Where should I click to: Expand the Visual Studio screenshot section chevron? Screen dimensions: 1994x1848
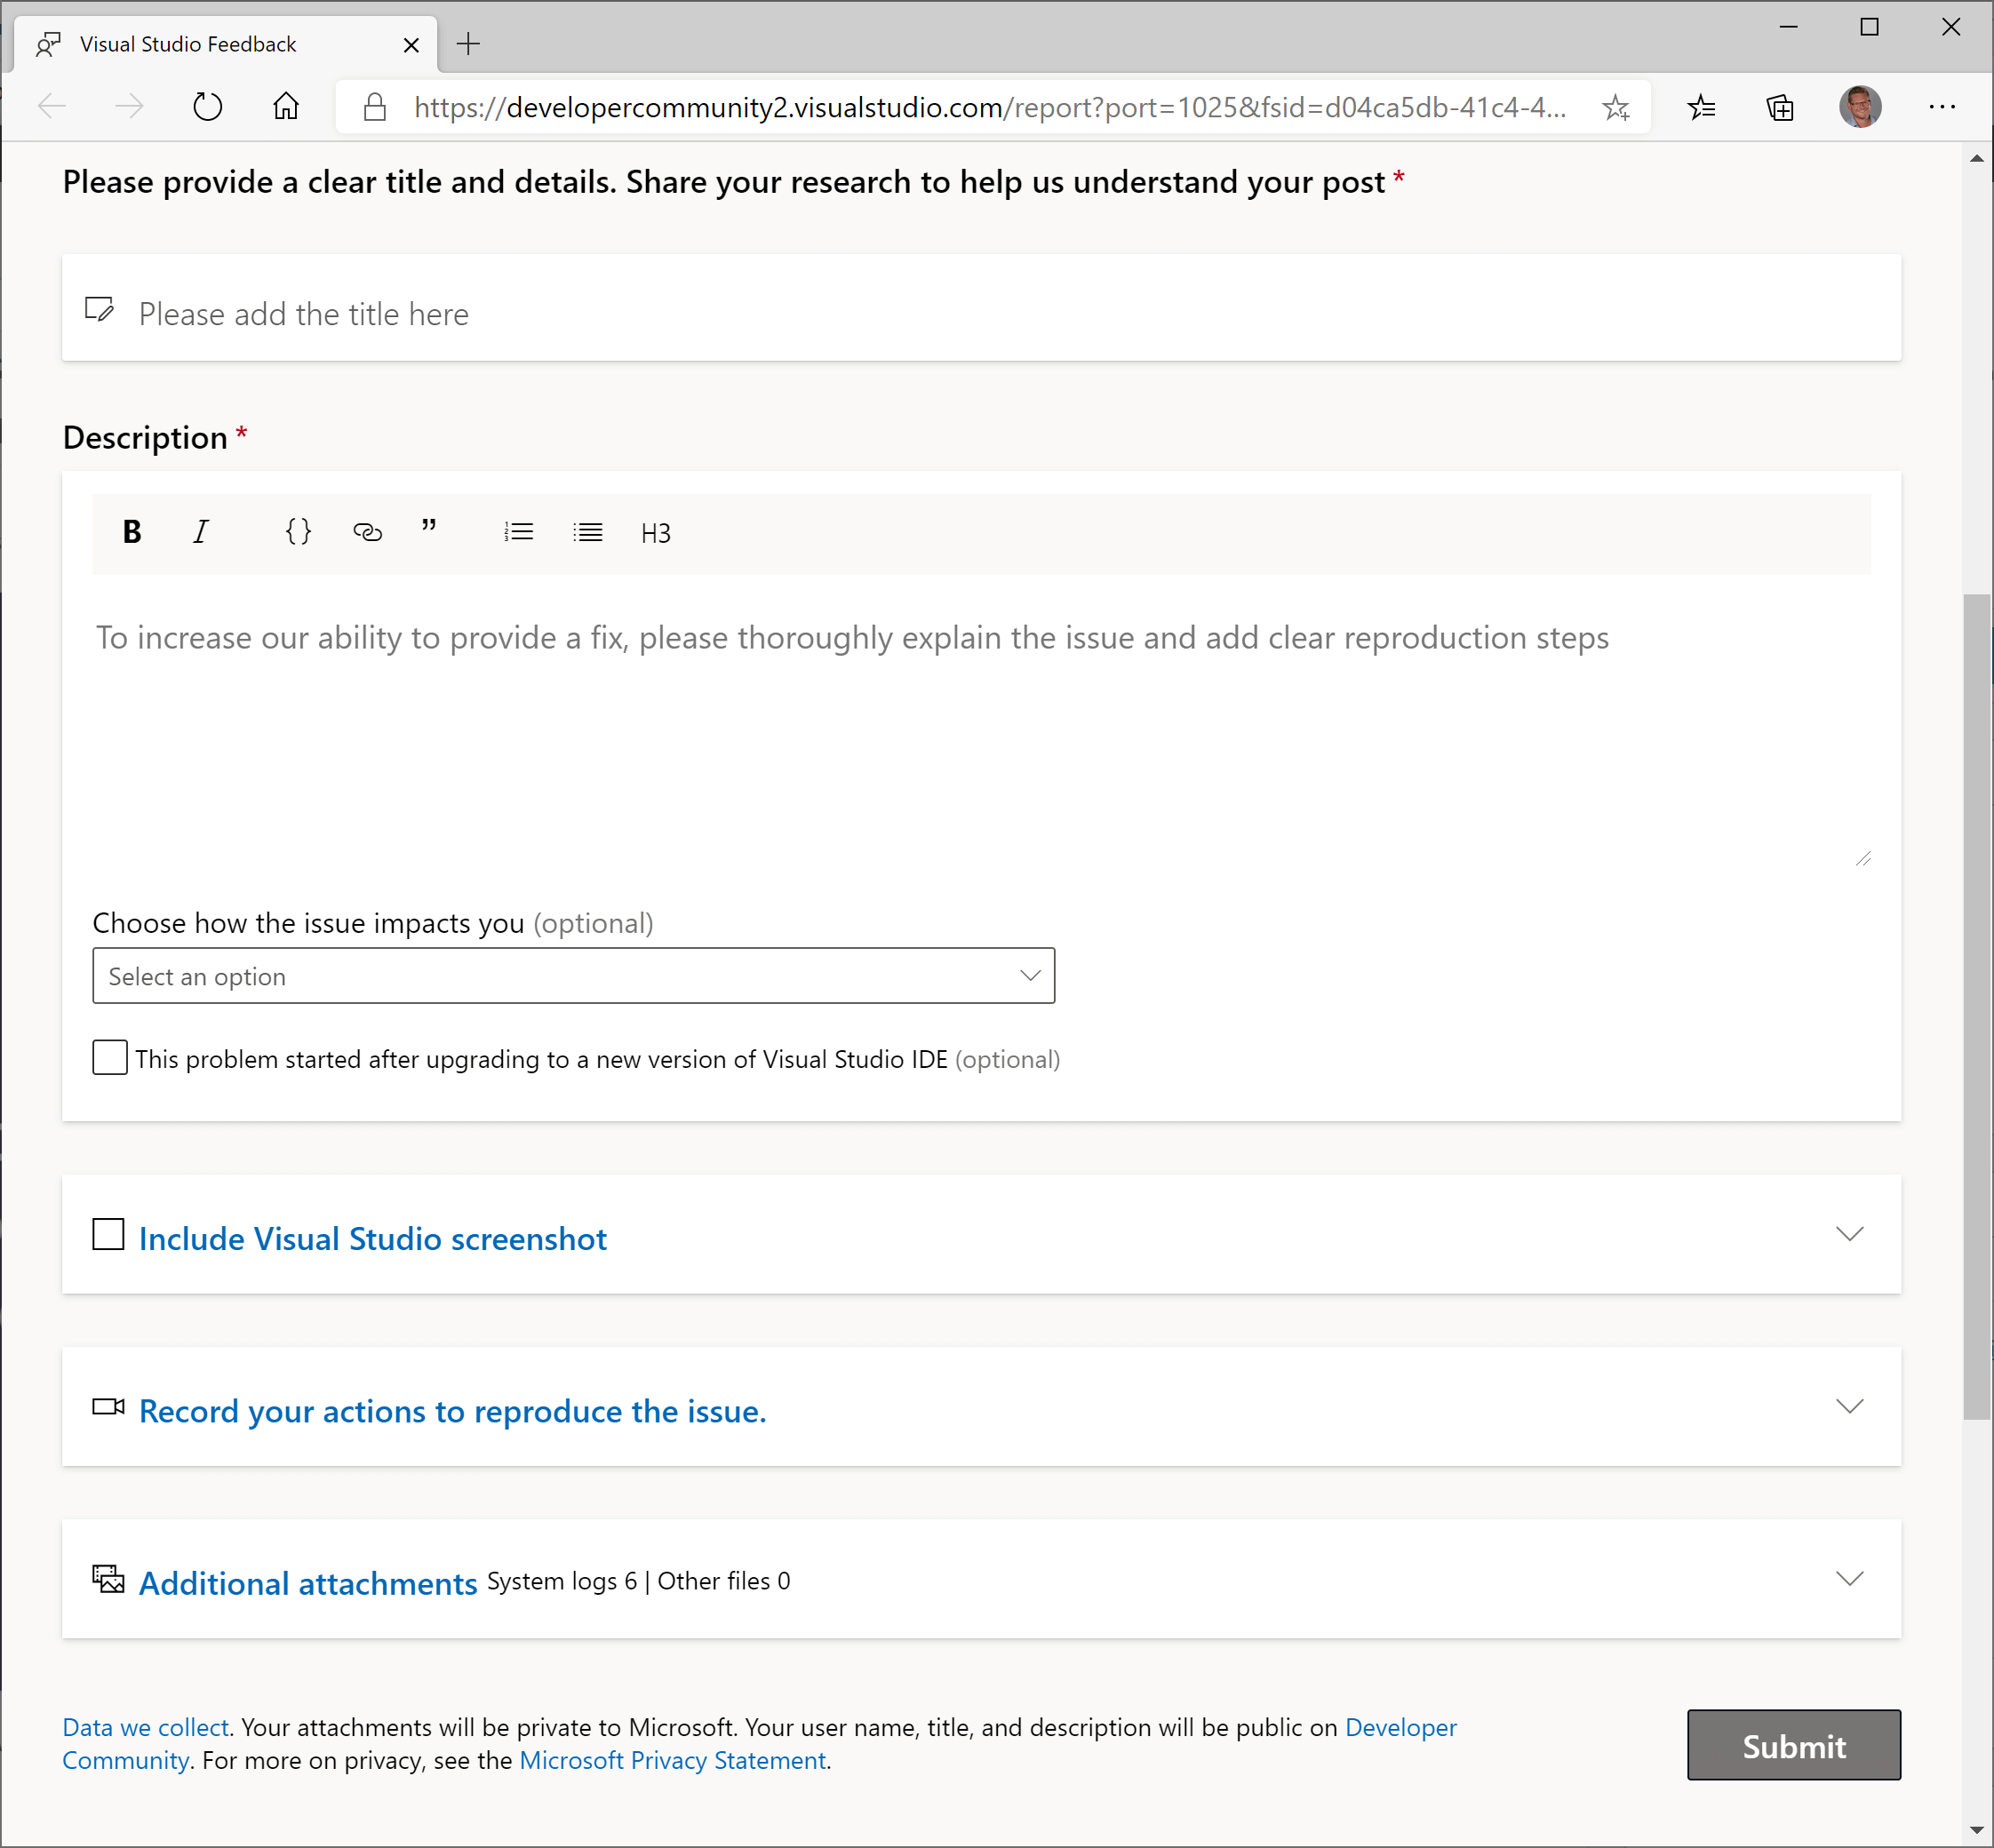pos(1849,1234)
